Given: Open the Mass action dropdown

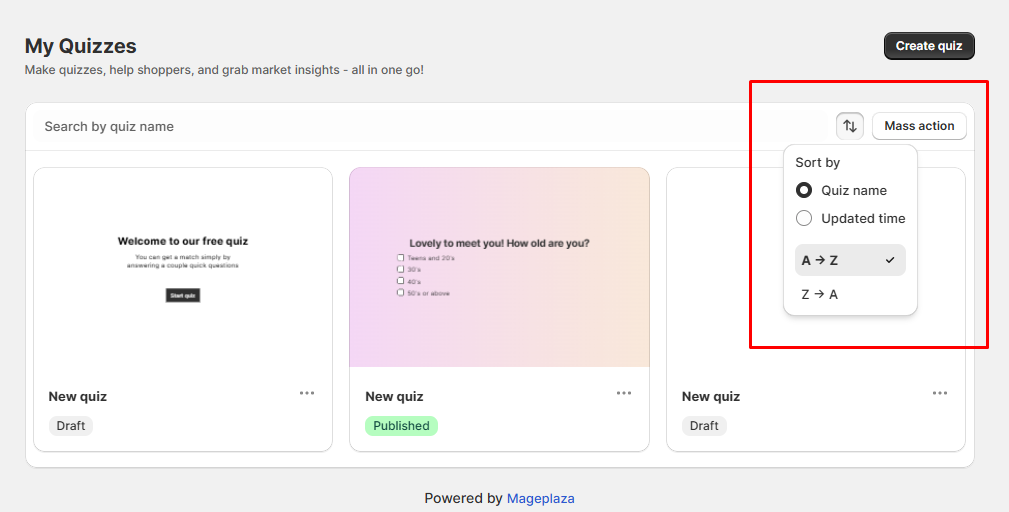Looking at the screenshot, I should [919, 126].
